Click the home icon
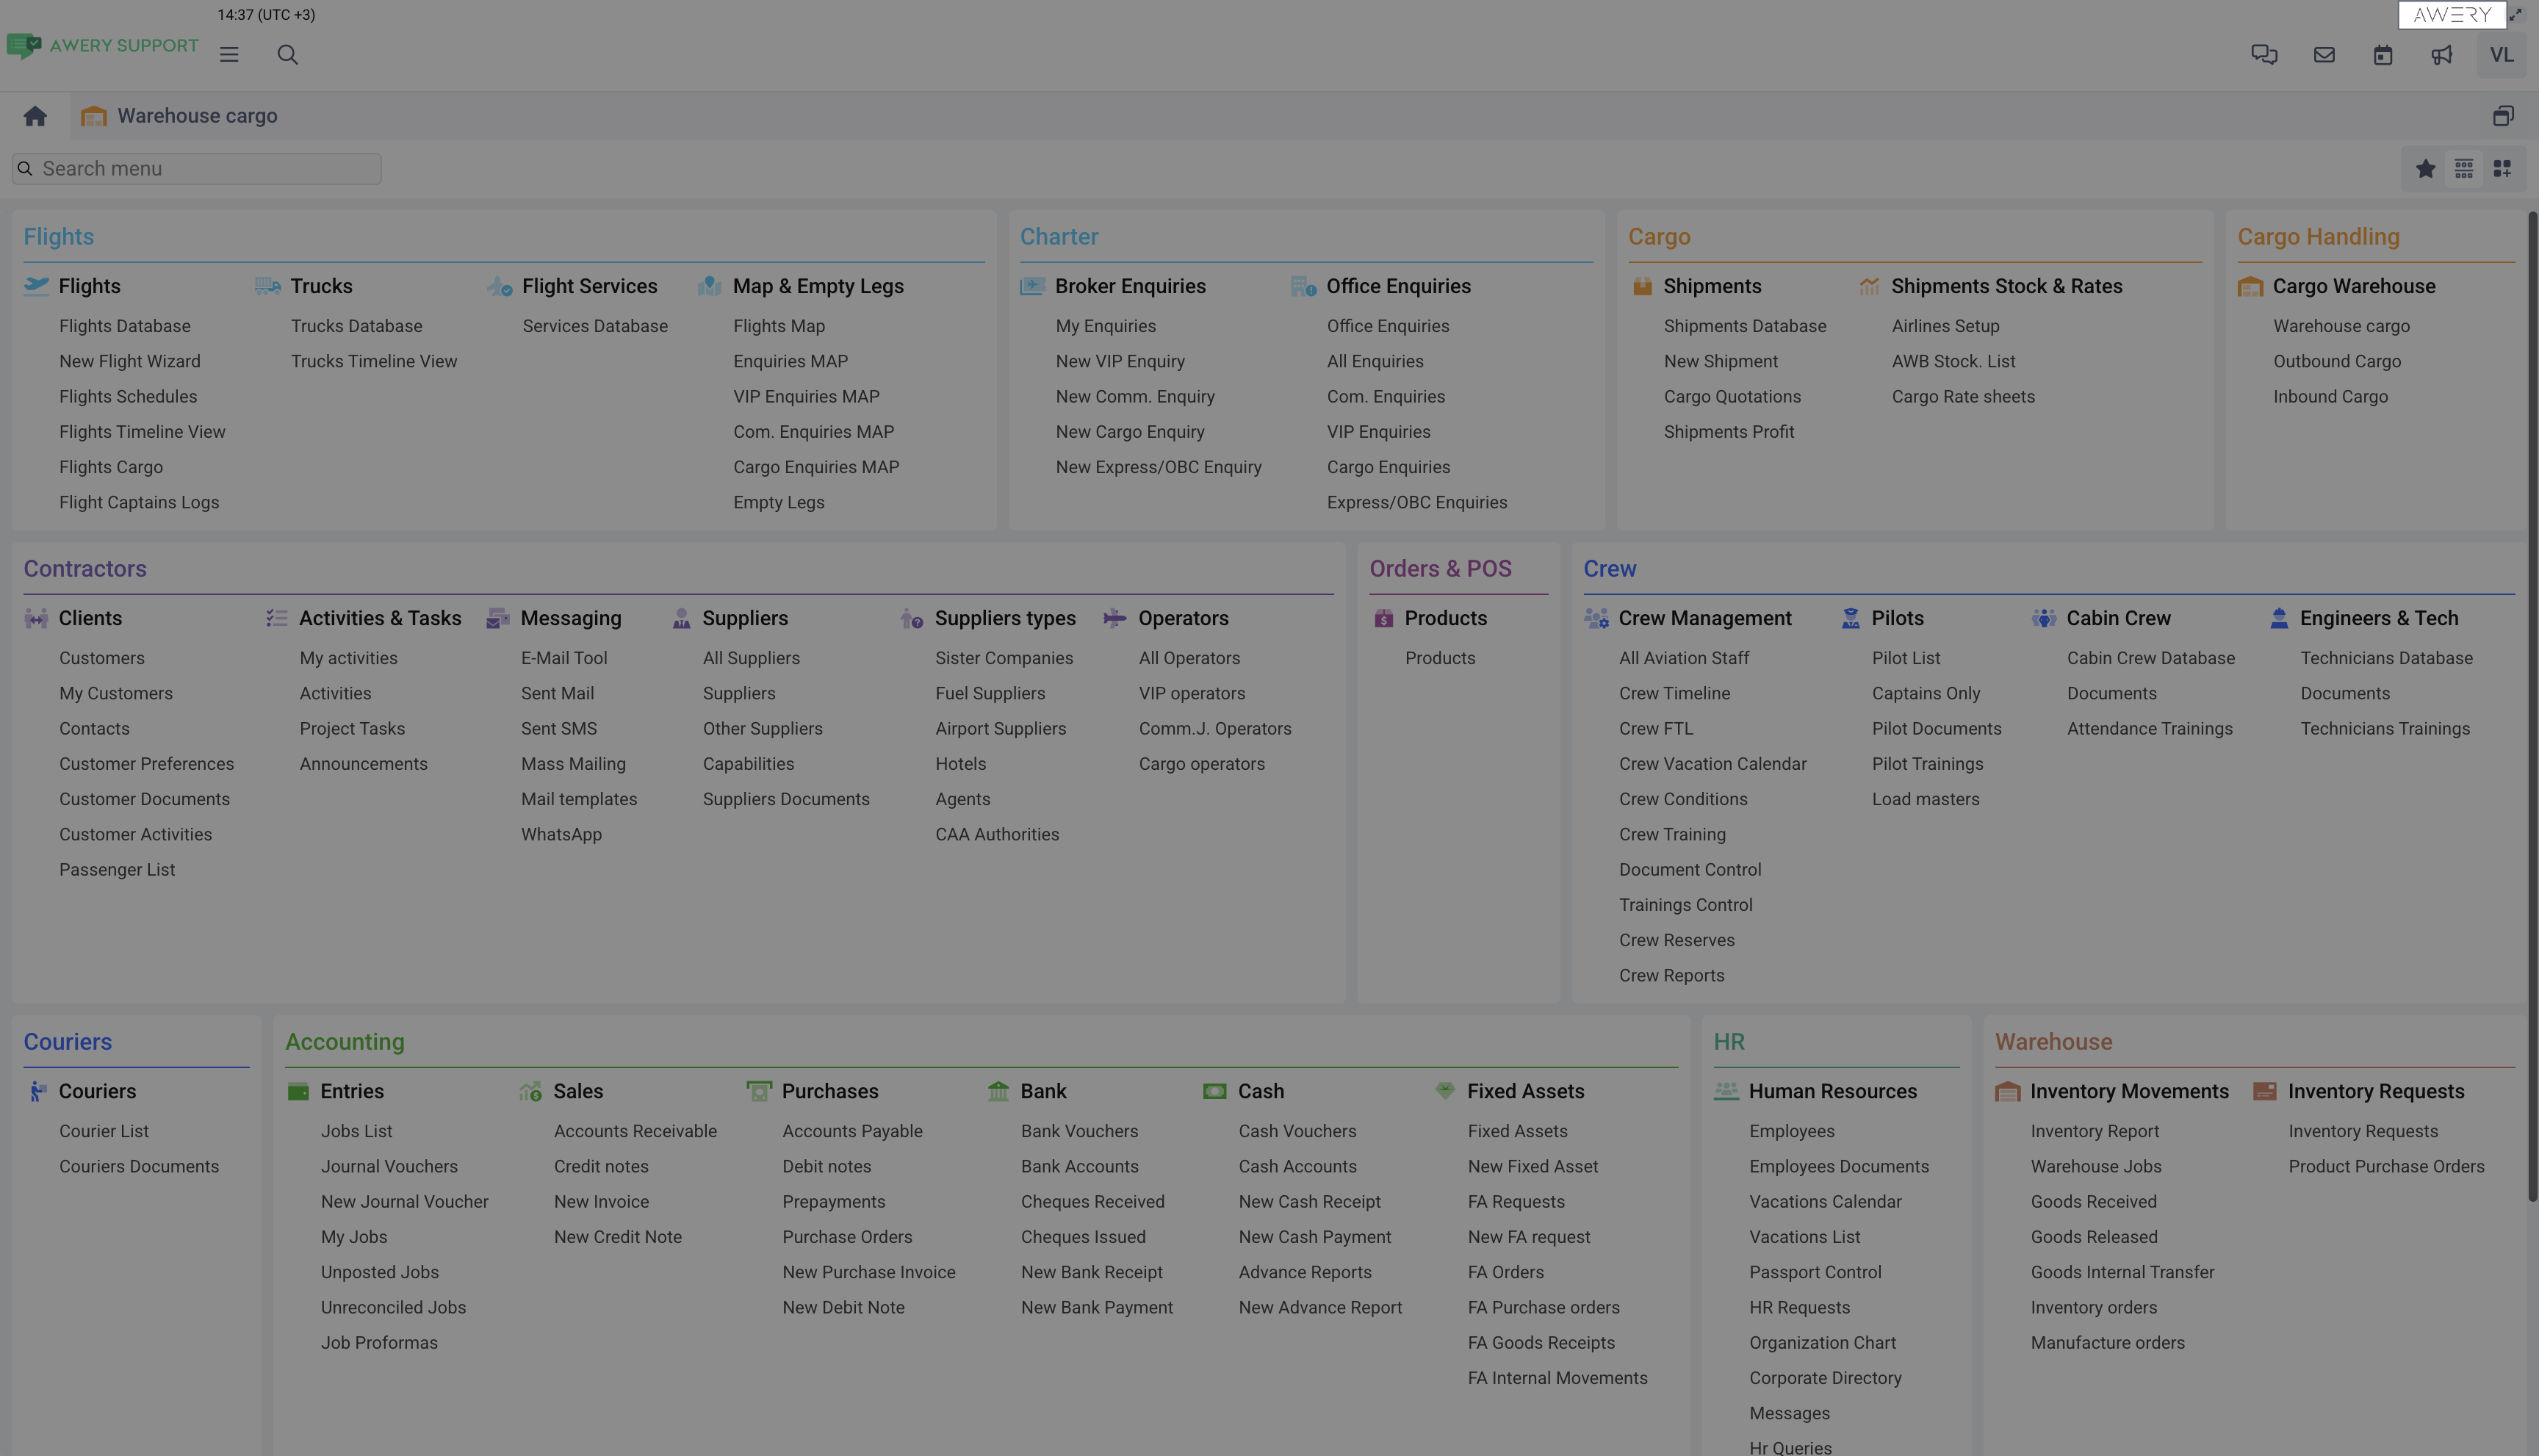 pyautogui.click(x=35, y=116)
